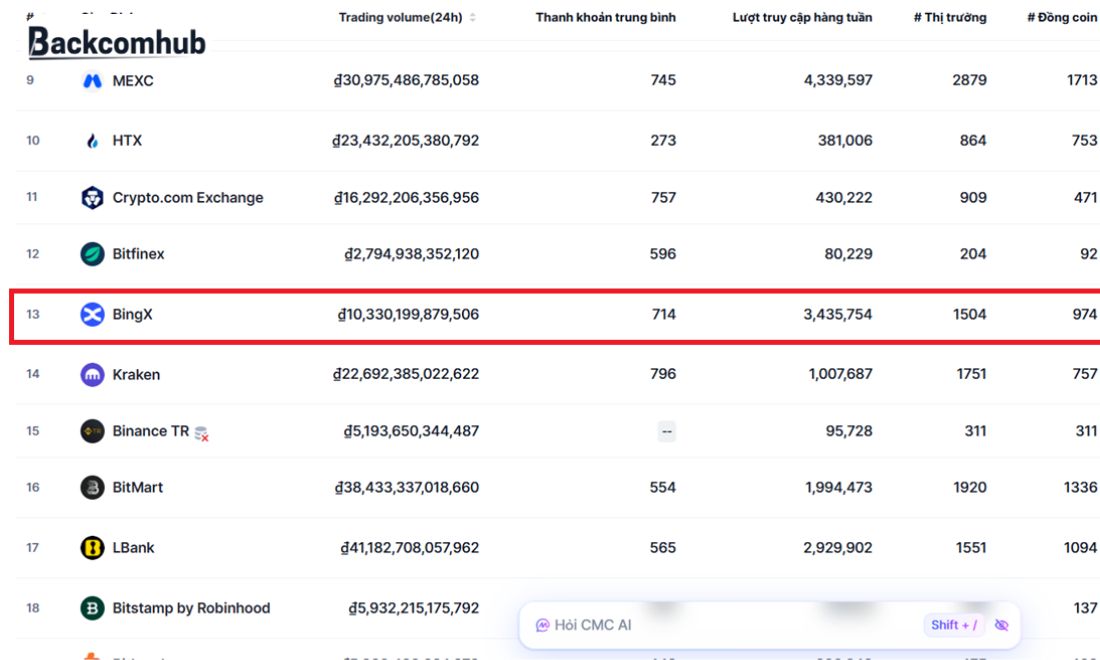The width and height of the screenshot is (1100, 660).
Task: Click Crypto.com liquidity score 757
Action: click(x=663, y=198)
